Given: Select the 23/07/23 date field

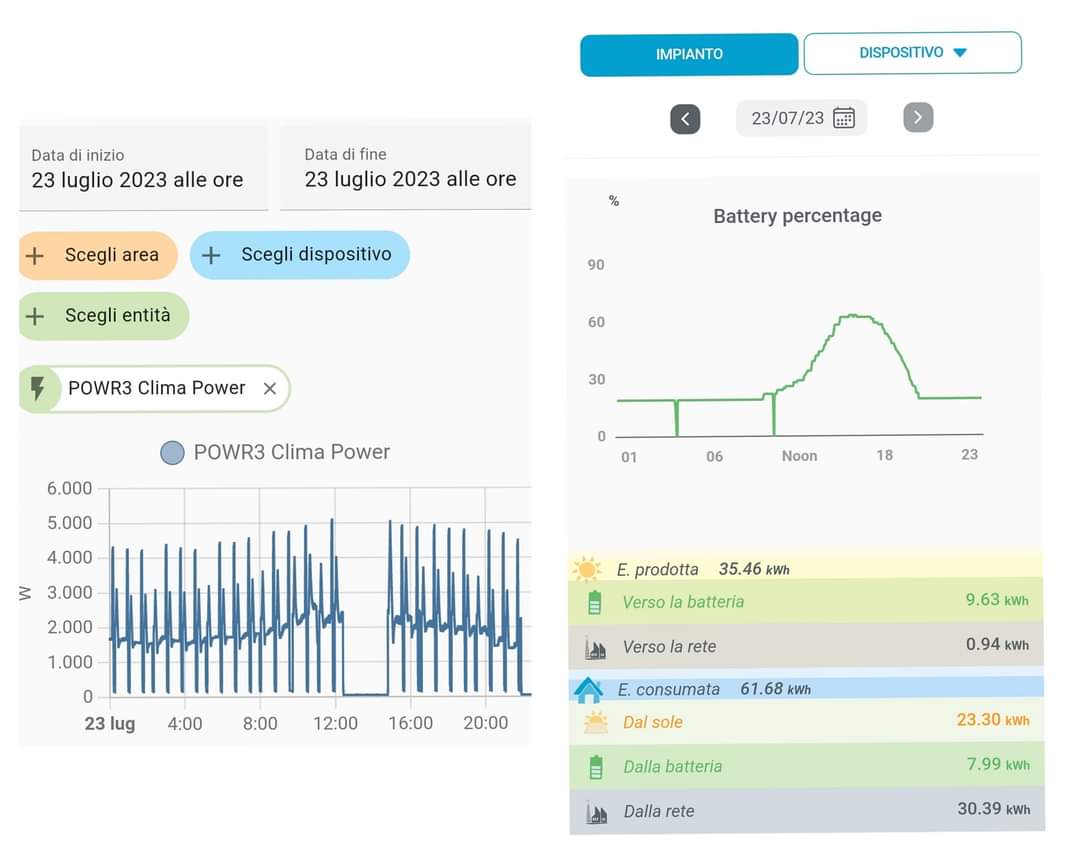Looking at the screenshot, I should click(x=801, y=118).
